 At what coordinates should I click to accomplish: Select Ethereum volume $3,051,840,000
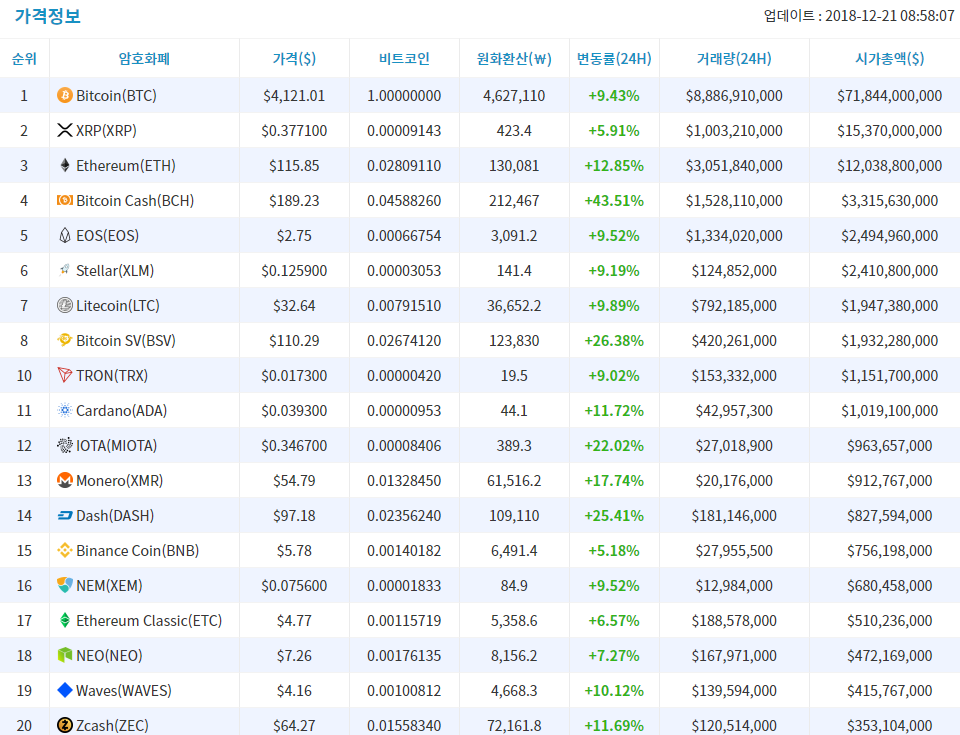(x=734, y=165)
